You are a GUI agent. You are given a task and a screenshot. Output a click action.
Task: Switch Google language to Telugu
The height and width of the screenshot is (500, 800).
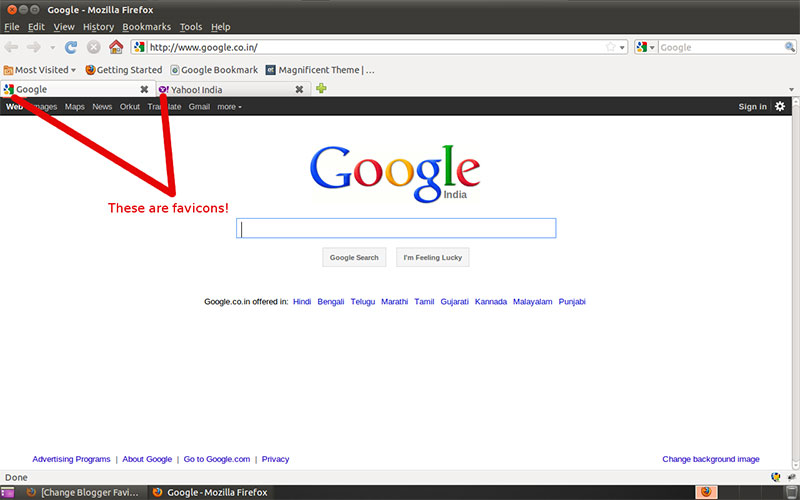click(x=363, y=302)
